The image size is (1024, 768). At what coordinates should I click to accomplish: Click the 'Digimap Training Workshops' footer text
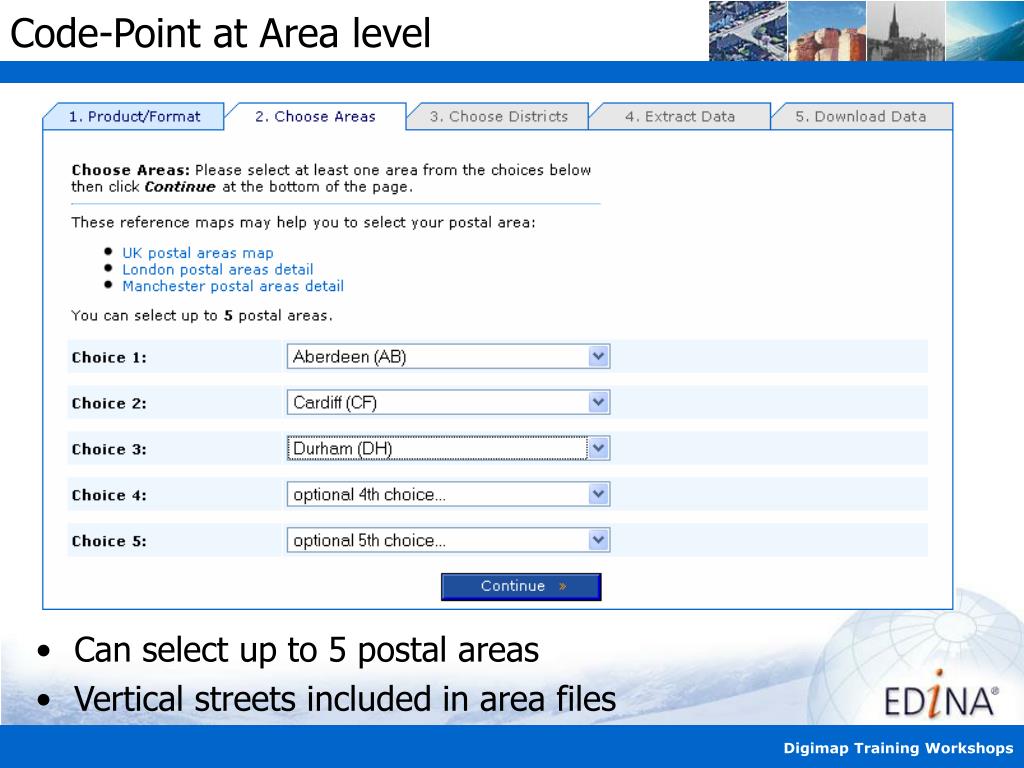[898, 748]
